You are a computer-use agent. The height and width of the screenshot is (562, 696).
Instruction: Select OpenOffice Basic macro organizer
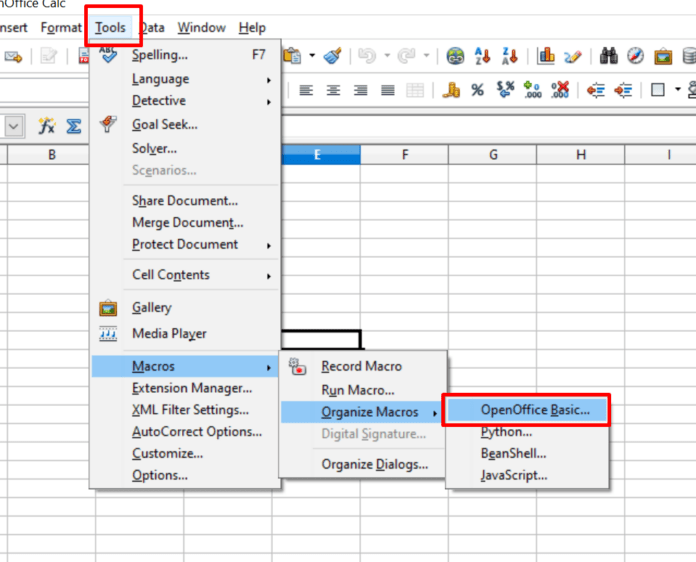click(x=527, y=410)
